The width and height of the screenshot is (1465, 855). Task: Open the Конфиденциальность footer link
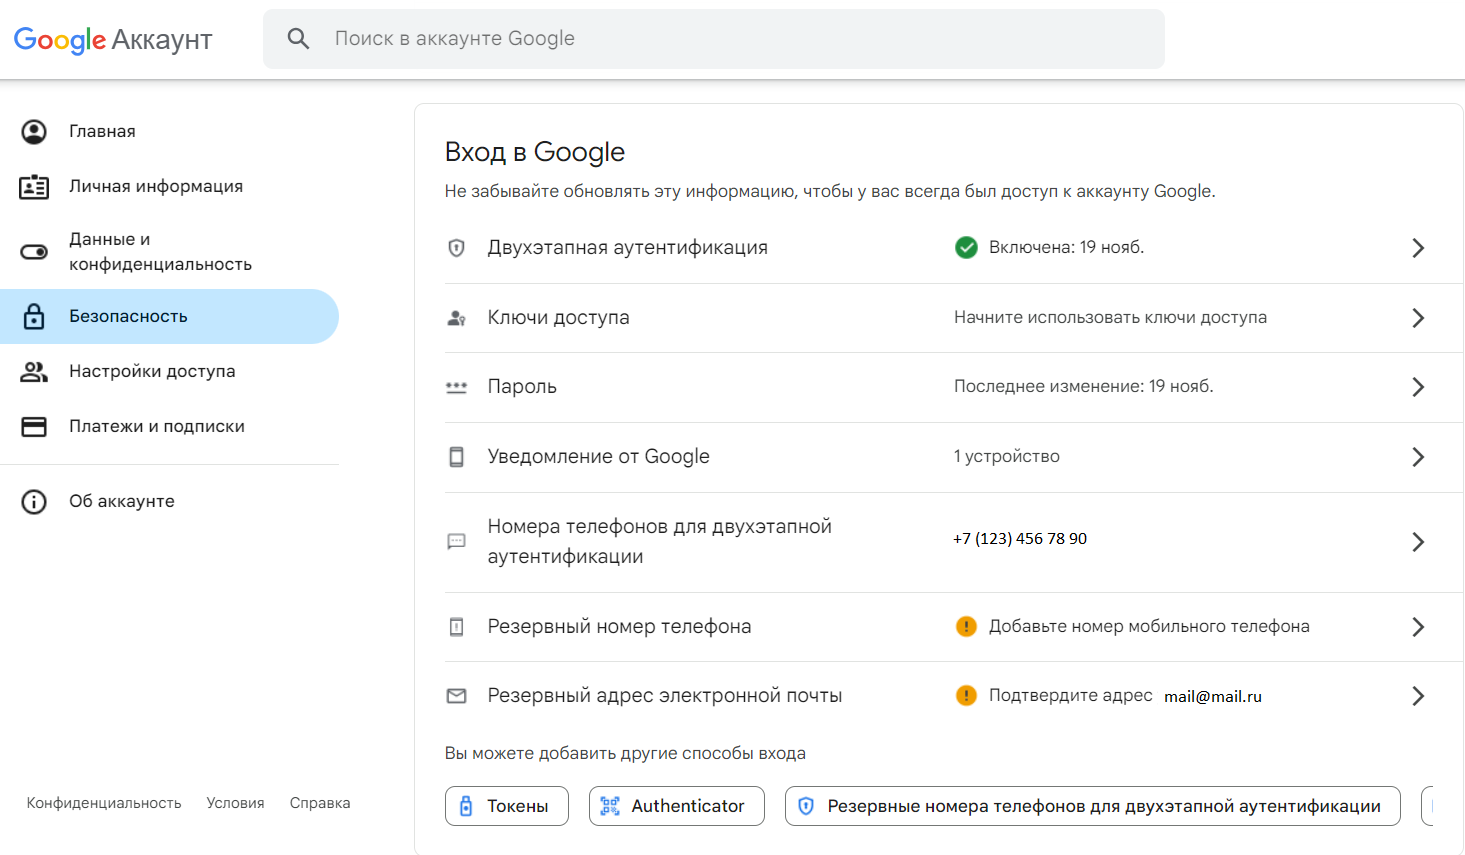coord(104,803)
